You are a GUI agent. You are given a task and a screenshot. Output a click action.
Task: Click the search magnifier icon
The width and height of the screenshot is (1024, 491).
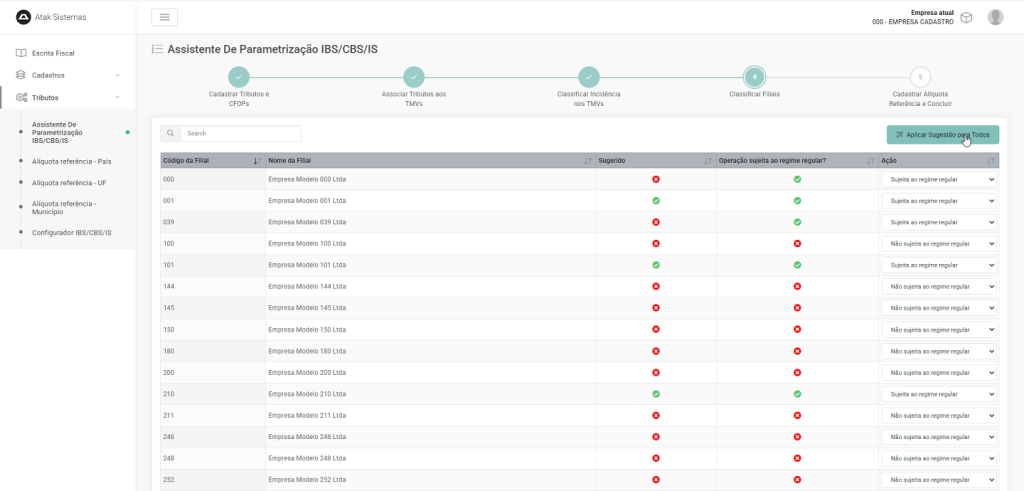click(171, 133)
